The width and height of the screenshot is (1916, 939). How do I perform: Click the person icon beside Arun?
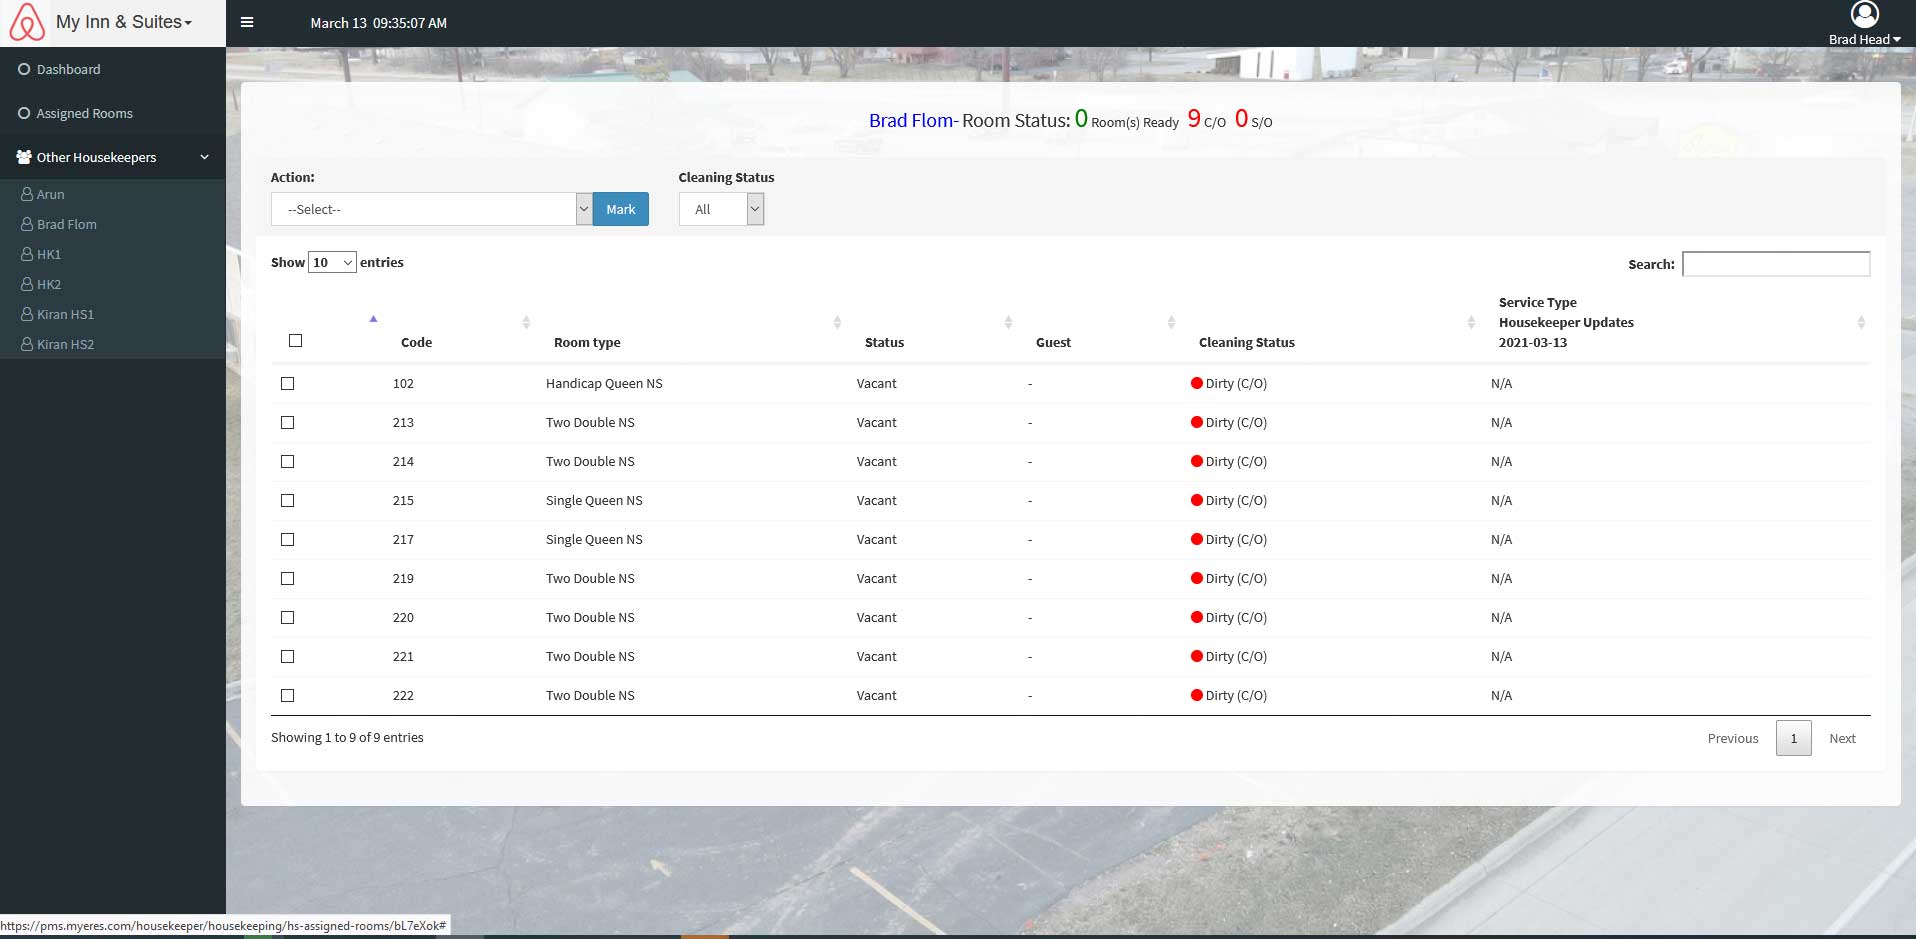[x=27, y=194]
